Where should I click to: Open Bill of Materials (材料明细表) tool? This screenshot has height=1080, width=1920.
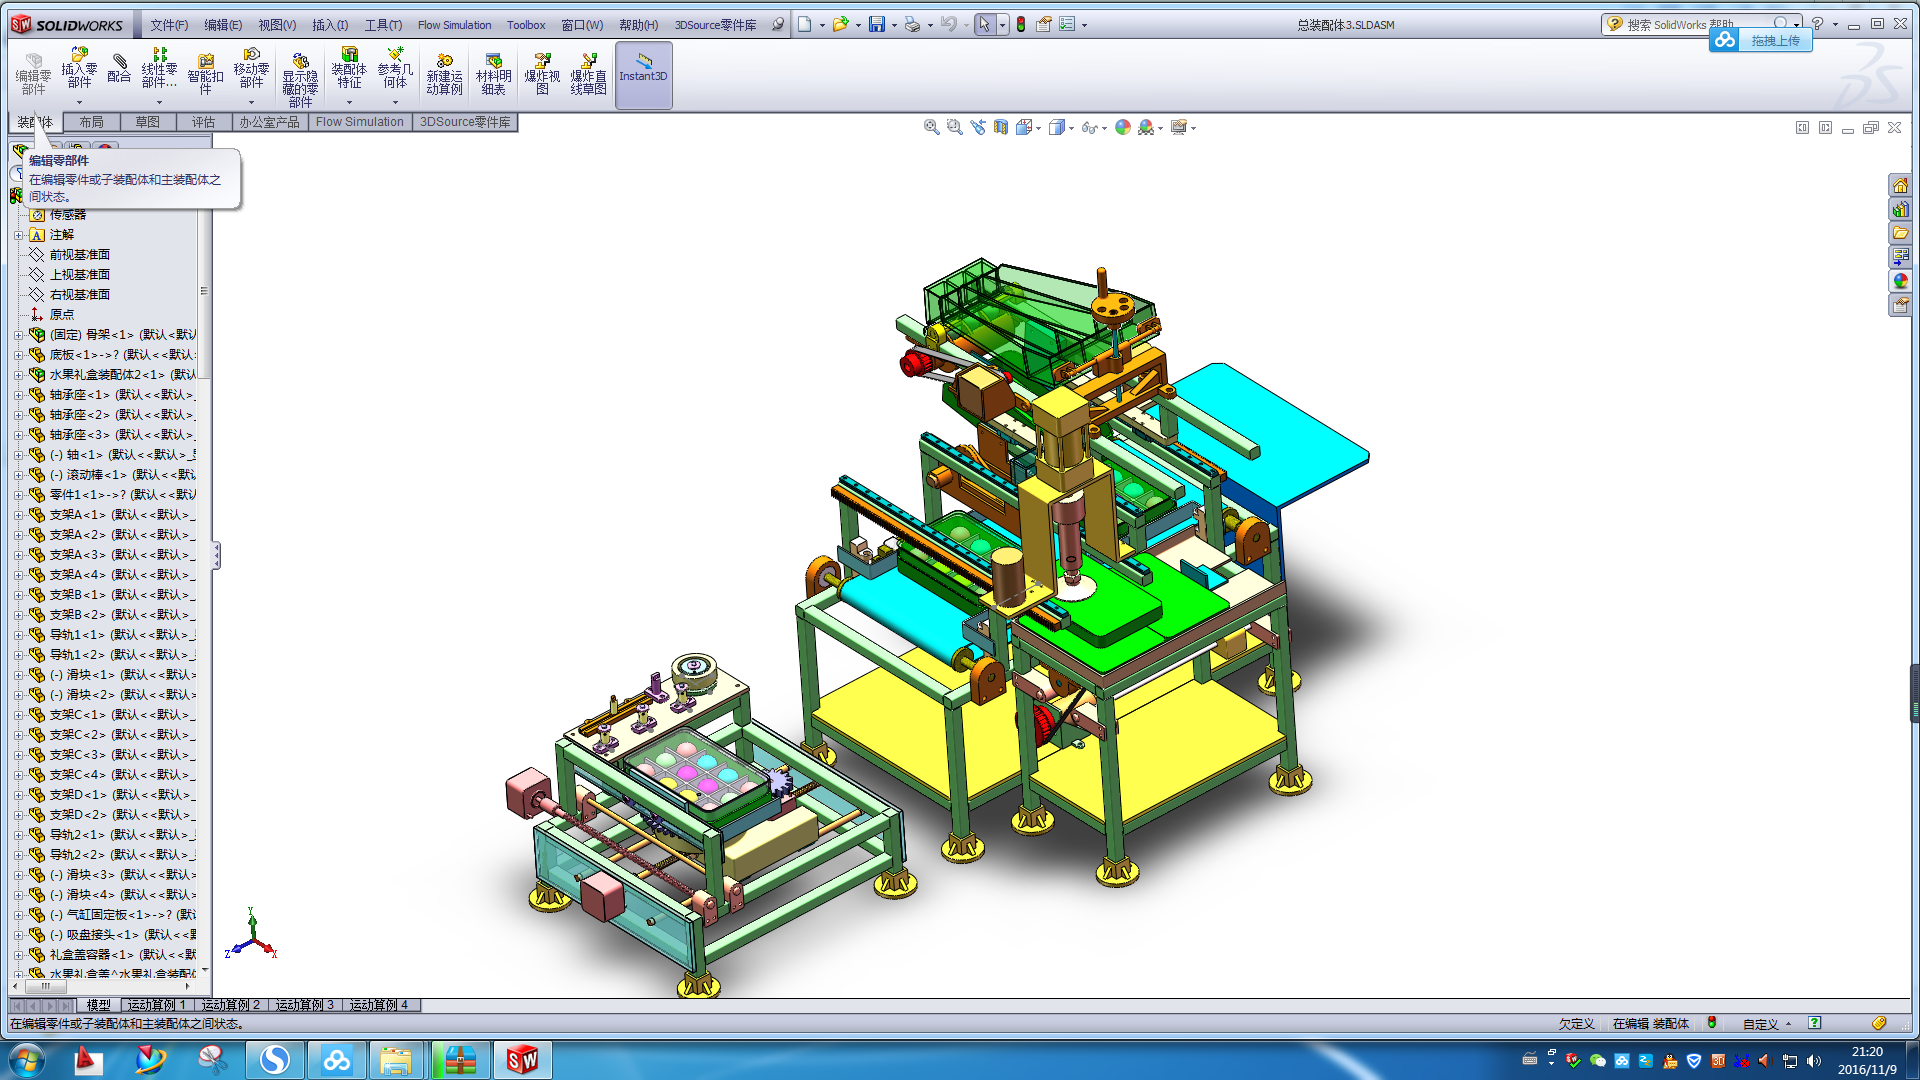[493, 74]
